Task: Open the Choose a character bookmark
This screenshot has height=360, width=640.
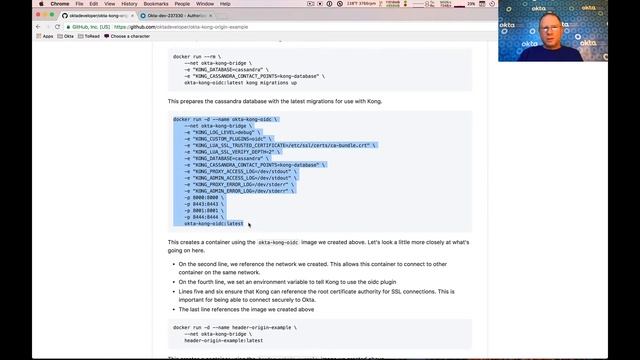Action: pos(127,36)
